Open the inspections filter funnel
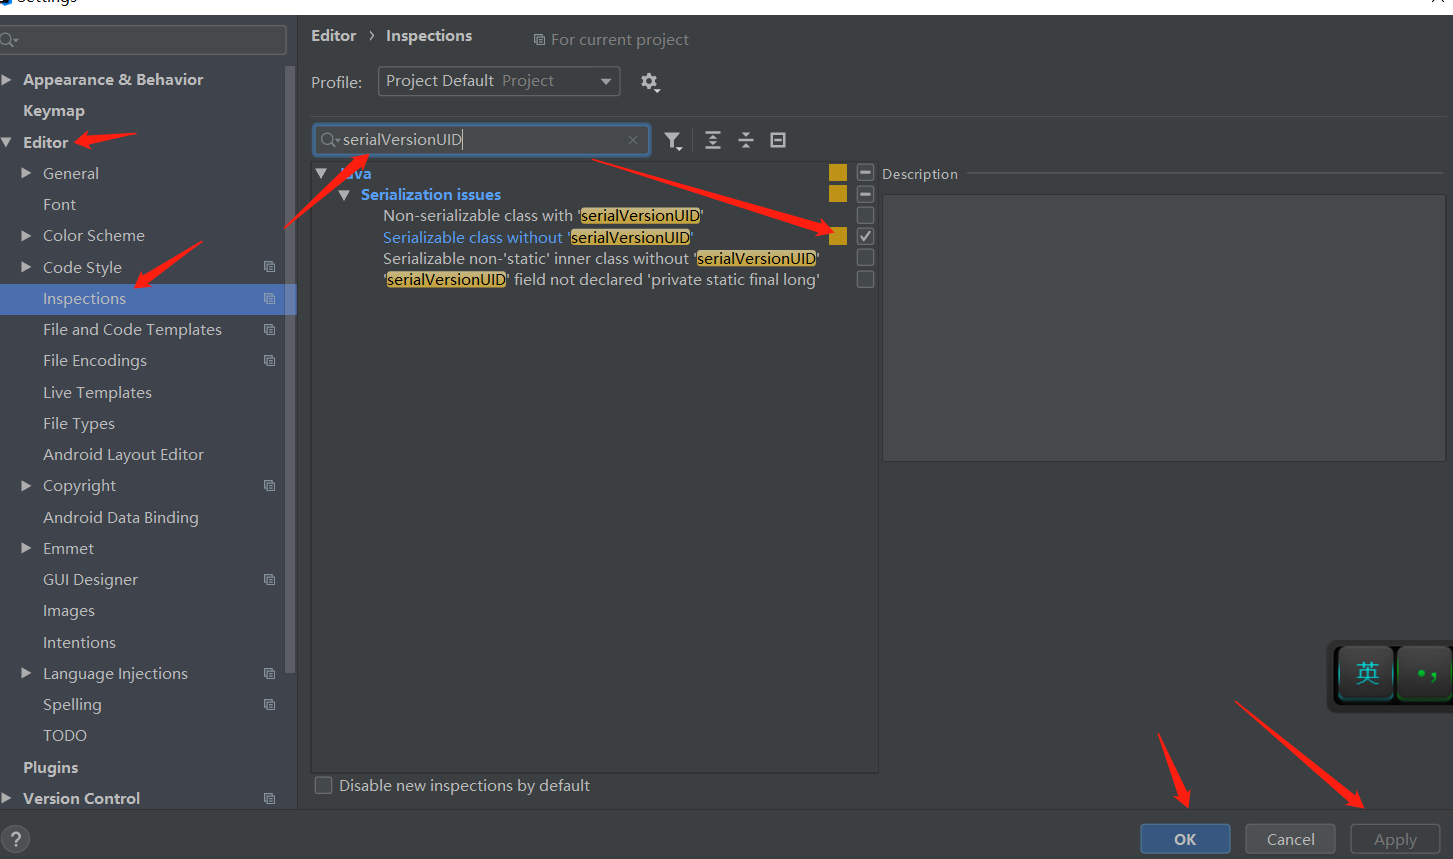The width and height of the screenshot is (1453, 859). tap(674, 141)
